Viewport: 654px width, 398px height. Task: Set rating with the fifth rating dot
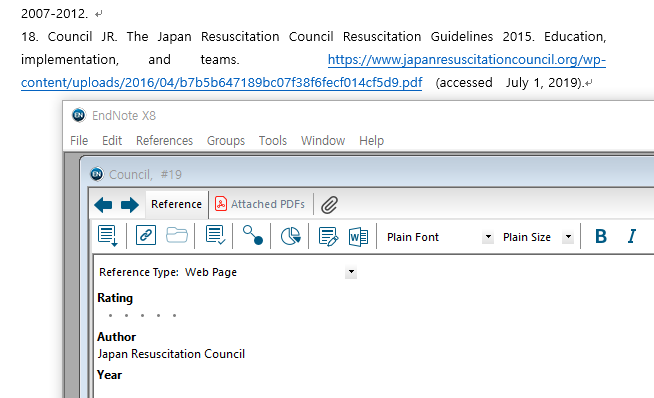coord(174,315)
